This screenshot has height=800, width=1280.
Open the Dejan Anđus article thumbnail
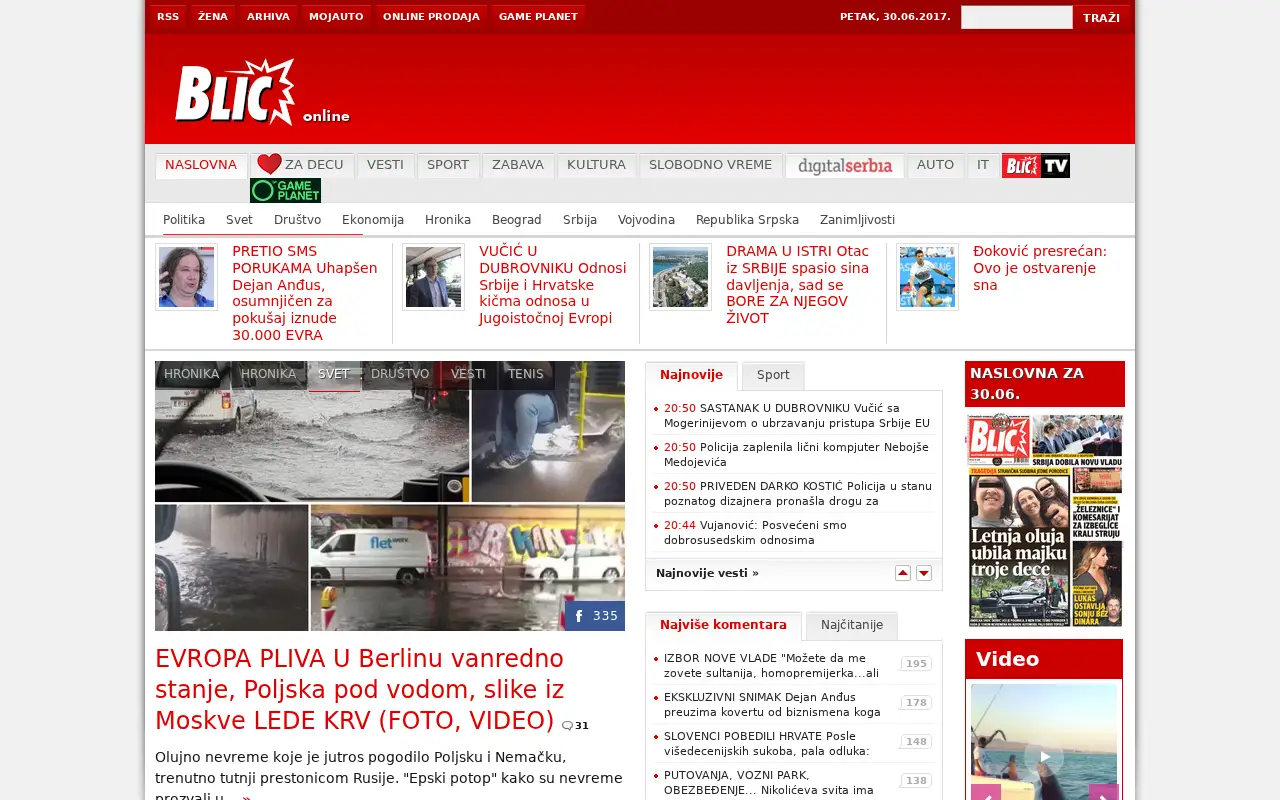pyautogui.click(x=186, y=277)
